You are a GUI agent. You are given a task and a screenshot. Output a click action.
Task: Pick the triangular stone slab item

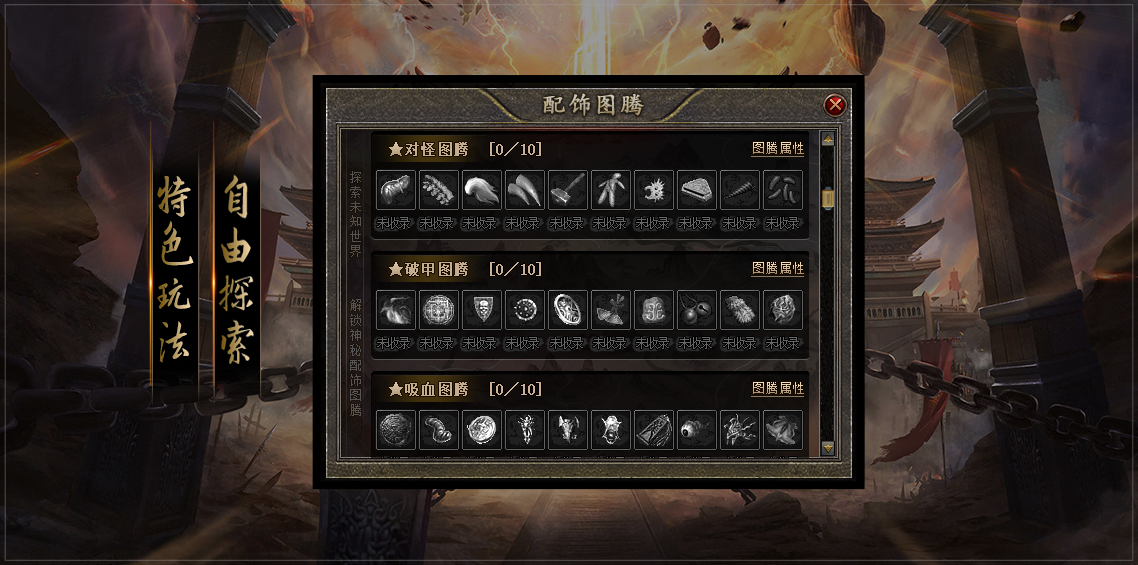coord(697,190)
